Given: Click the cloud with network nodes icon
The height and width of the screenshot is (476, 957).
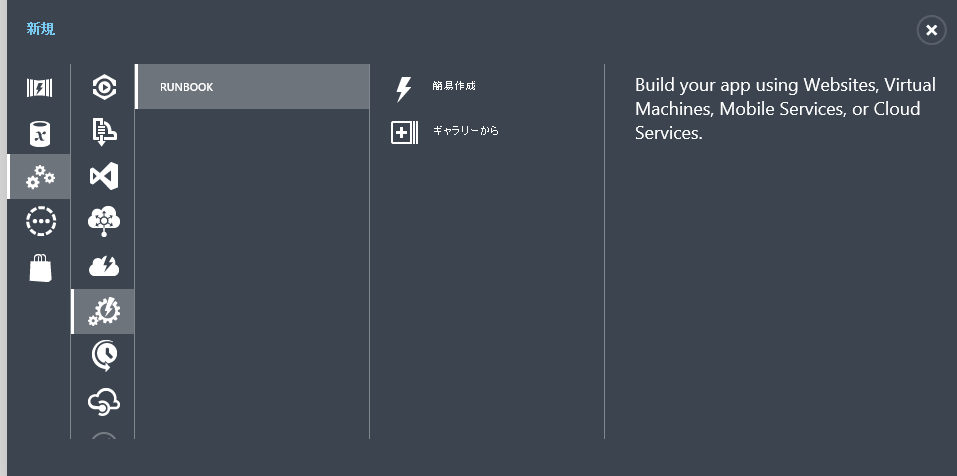Looking at the screenshot, I should pyautogui.click(x=103, y=221).
